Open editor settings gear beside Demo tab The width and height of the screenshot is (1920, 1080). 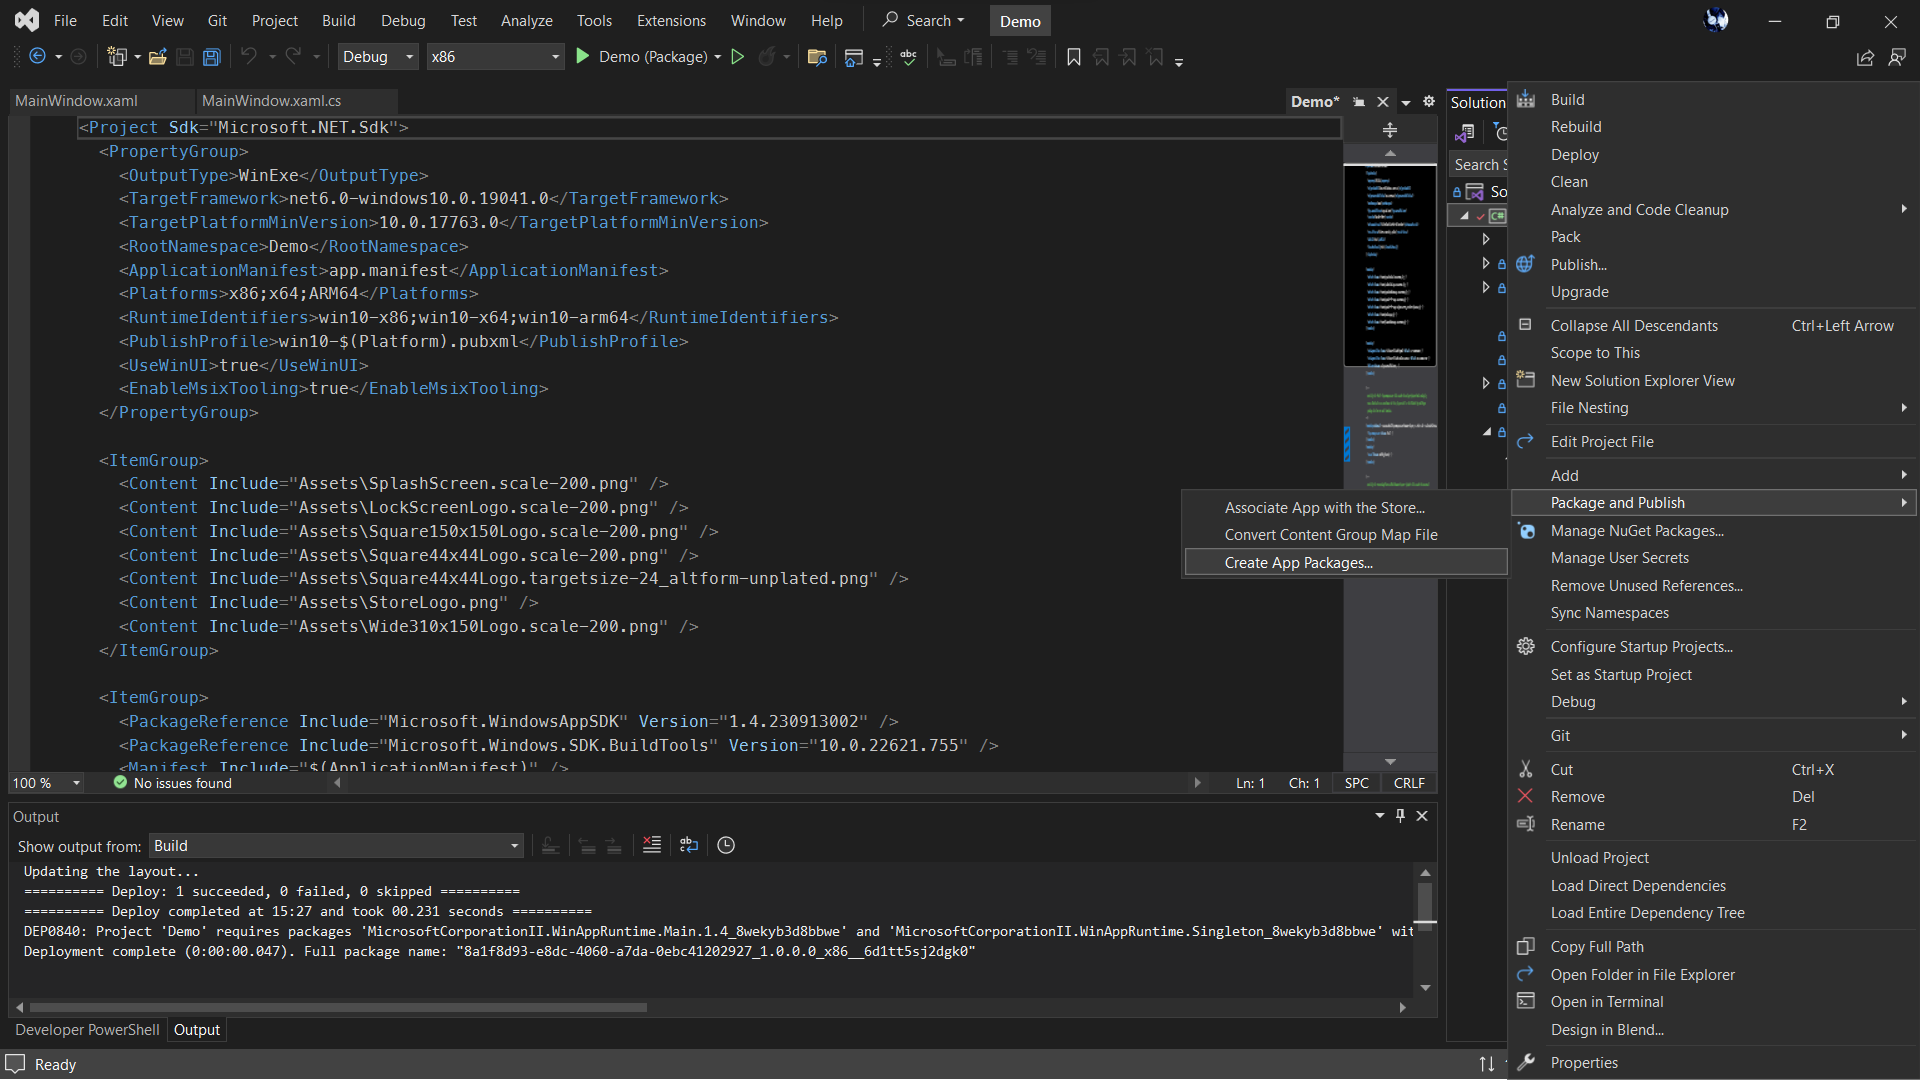[x=1429, y=101]
